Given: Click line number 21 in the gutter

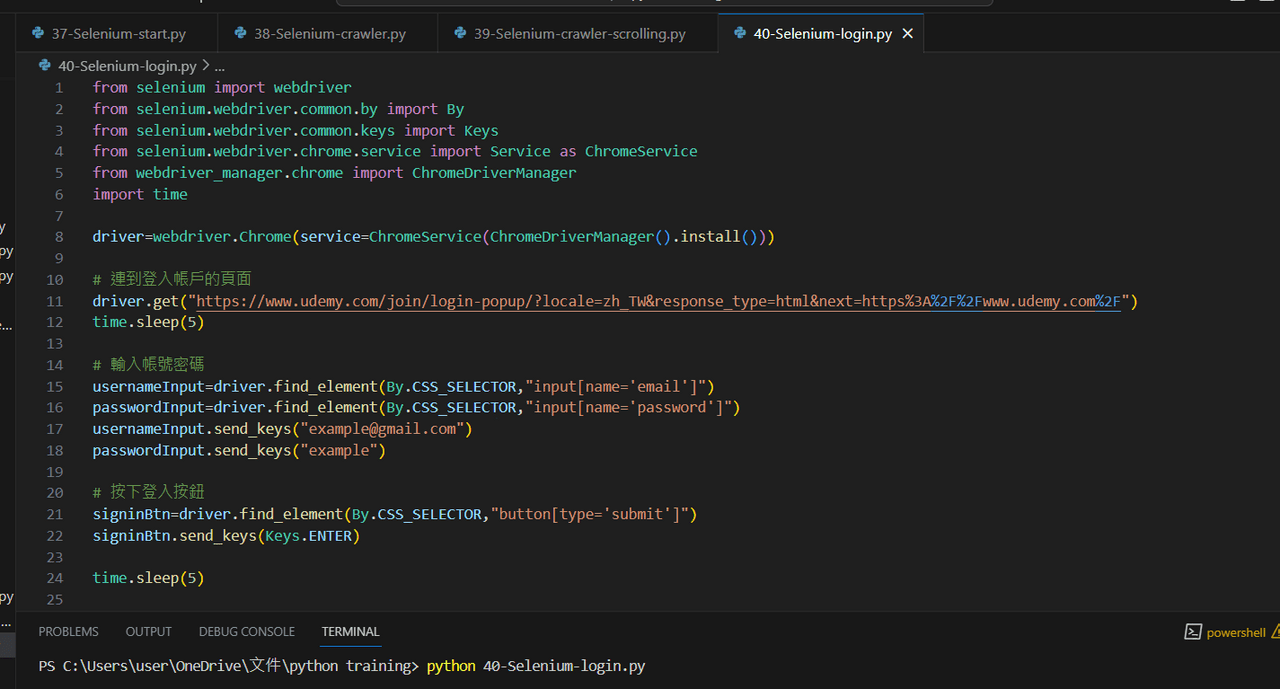Looking at the screenshot, I should [54, 514].
